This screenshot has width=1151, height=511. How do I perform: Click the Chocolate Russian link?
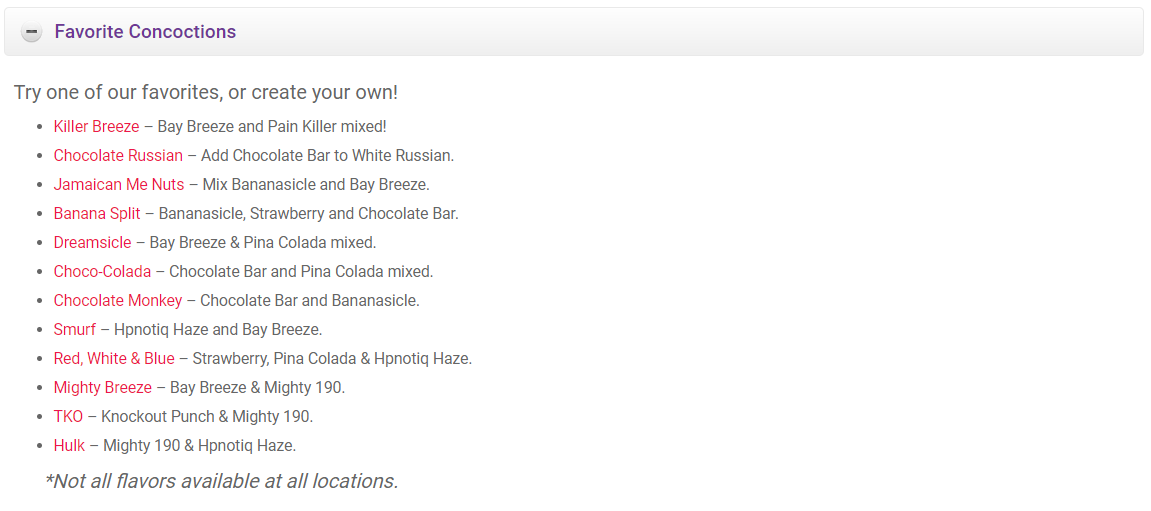[x=118, y=156]
